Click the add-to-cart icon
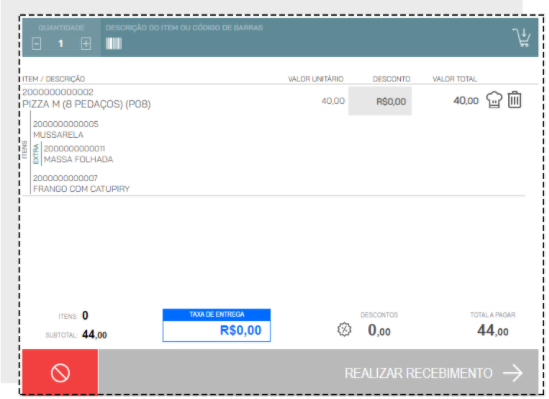Viewport: 549px width, 399px height. click(x=521, y=37)
